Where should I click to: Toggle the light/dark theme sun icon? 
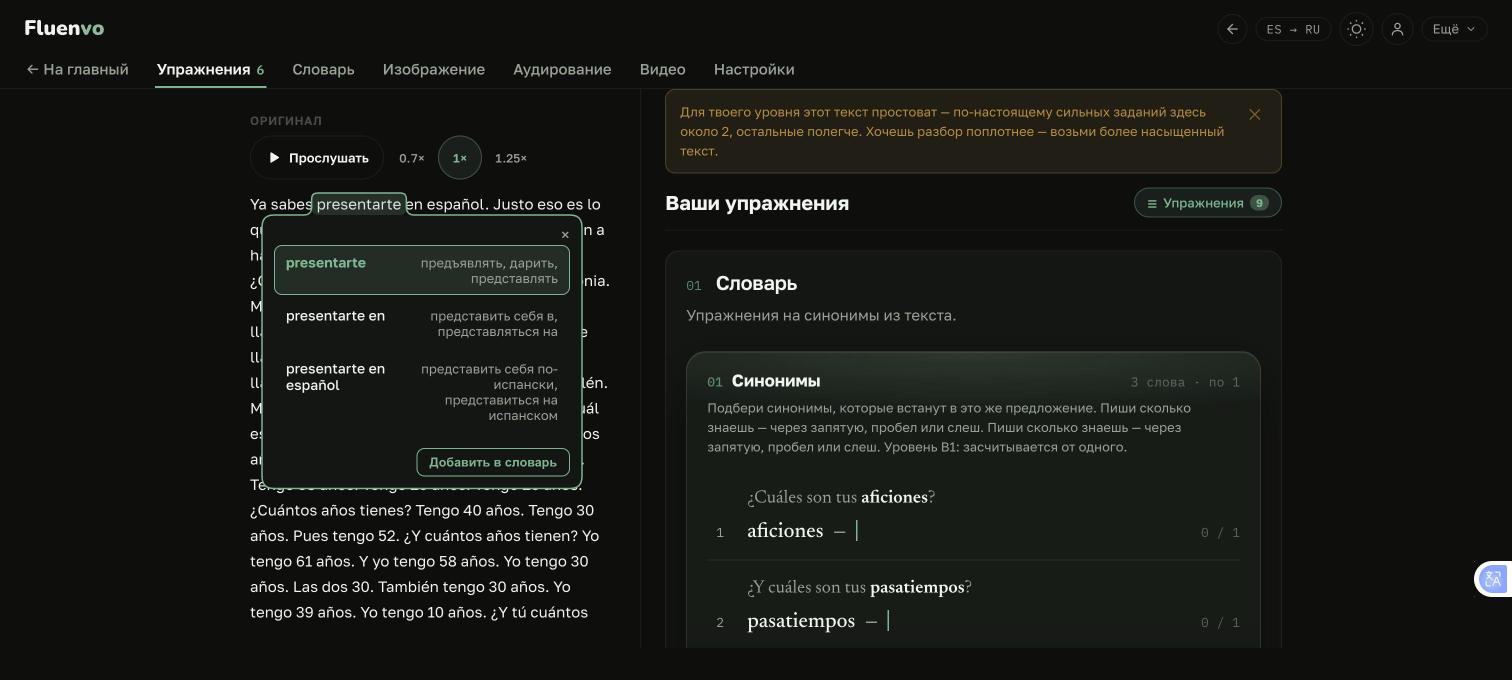click(x=1356, y=29)
